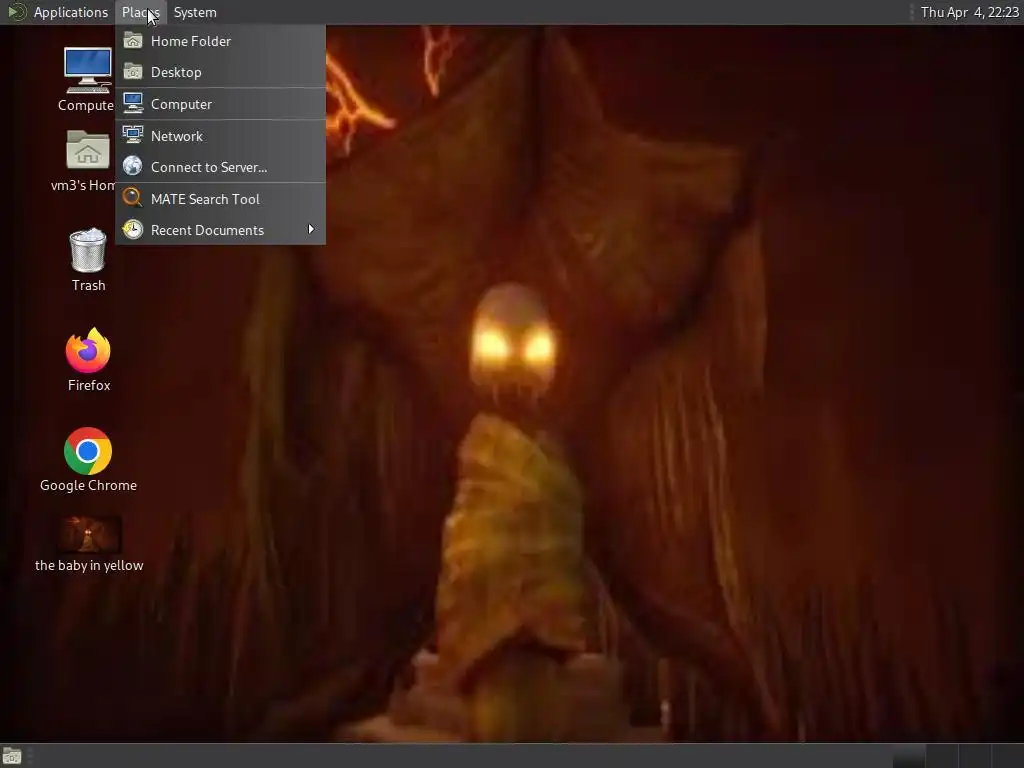Viewport: 1024px width, 768px height.
Task: Expand the Recent Documents submenu arrow
Action: [311, 229]
